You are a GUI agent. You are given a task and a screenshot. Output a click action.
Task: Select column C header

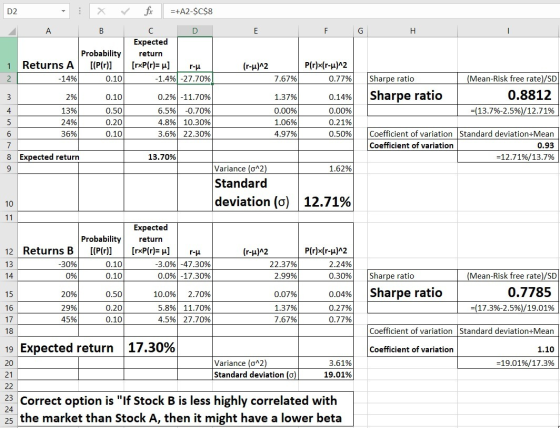coord(150,31)
